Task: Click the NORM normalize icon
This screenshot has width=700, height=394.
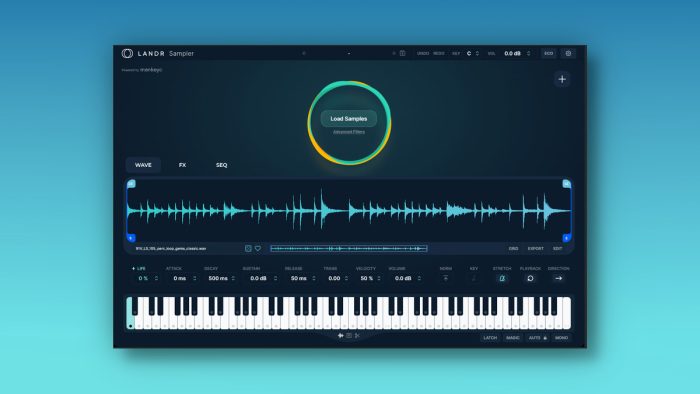Action: point(445,278)
